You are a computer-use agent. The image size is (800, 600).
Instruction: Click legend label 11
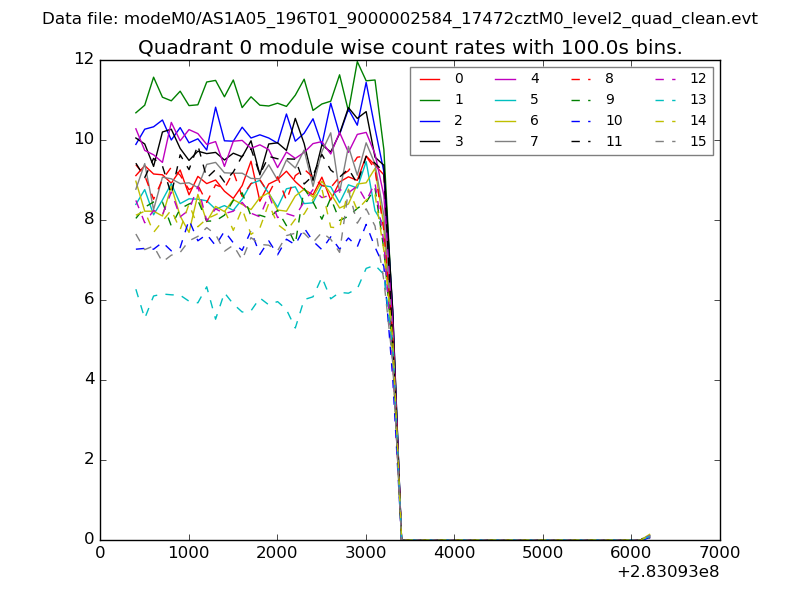(x=613, y=141)
